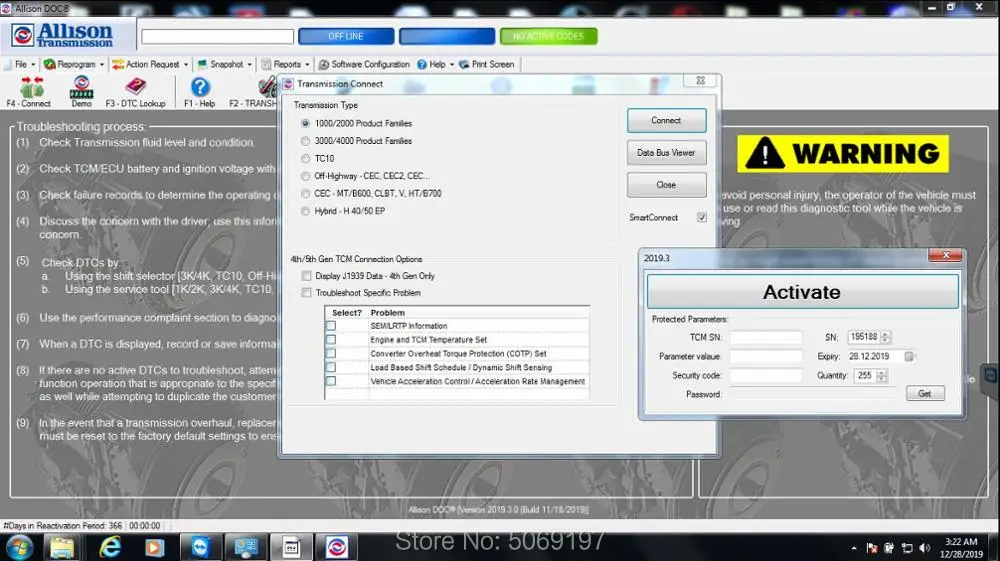
Task: Click the Reports menu icon
Action: point(266,64)
